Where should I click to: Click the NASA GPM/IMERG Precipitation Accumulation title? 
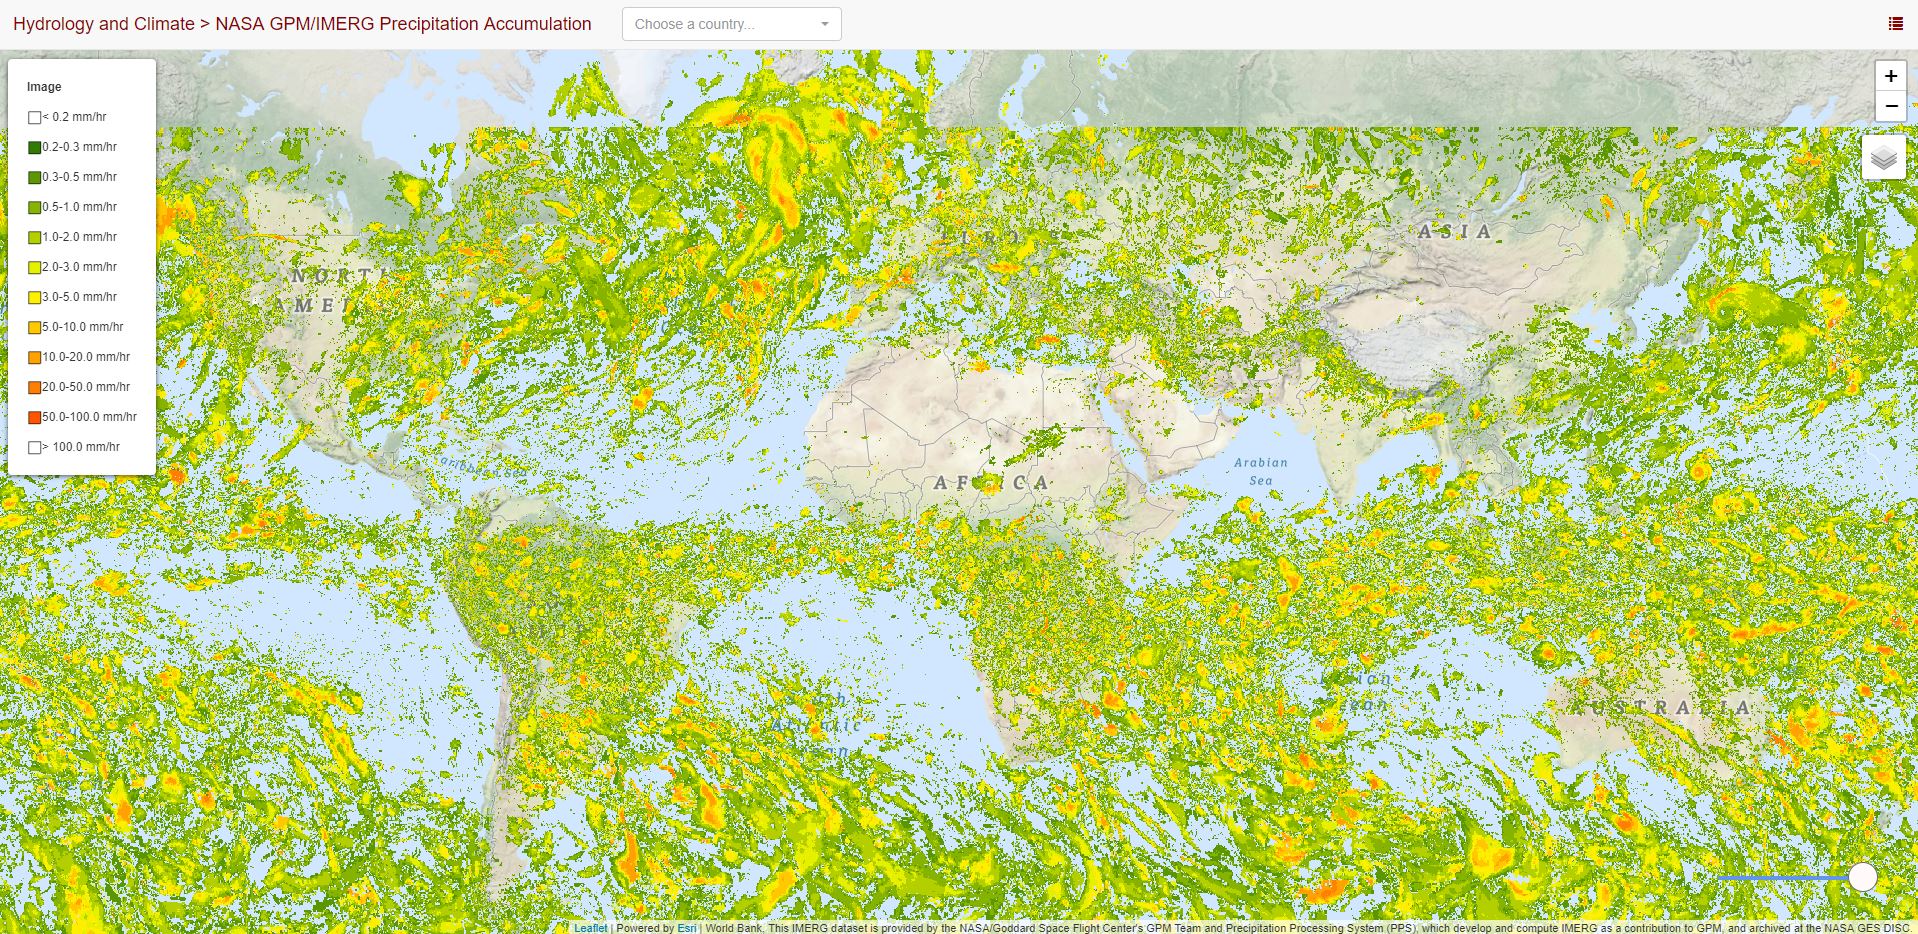[x=403, y=24]
